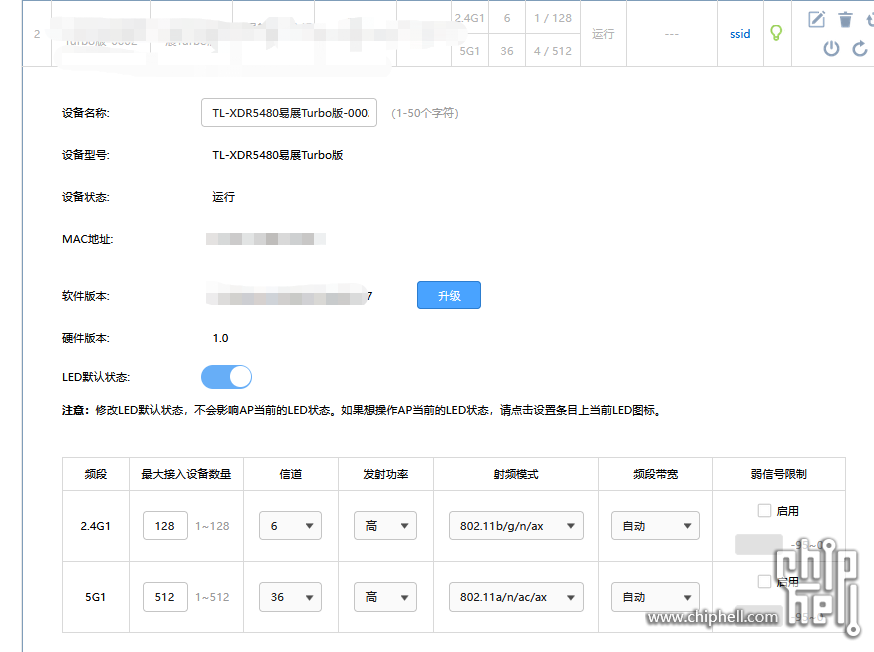
Task: Open the ssid link in device row
Action: 740,34
